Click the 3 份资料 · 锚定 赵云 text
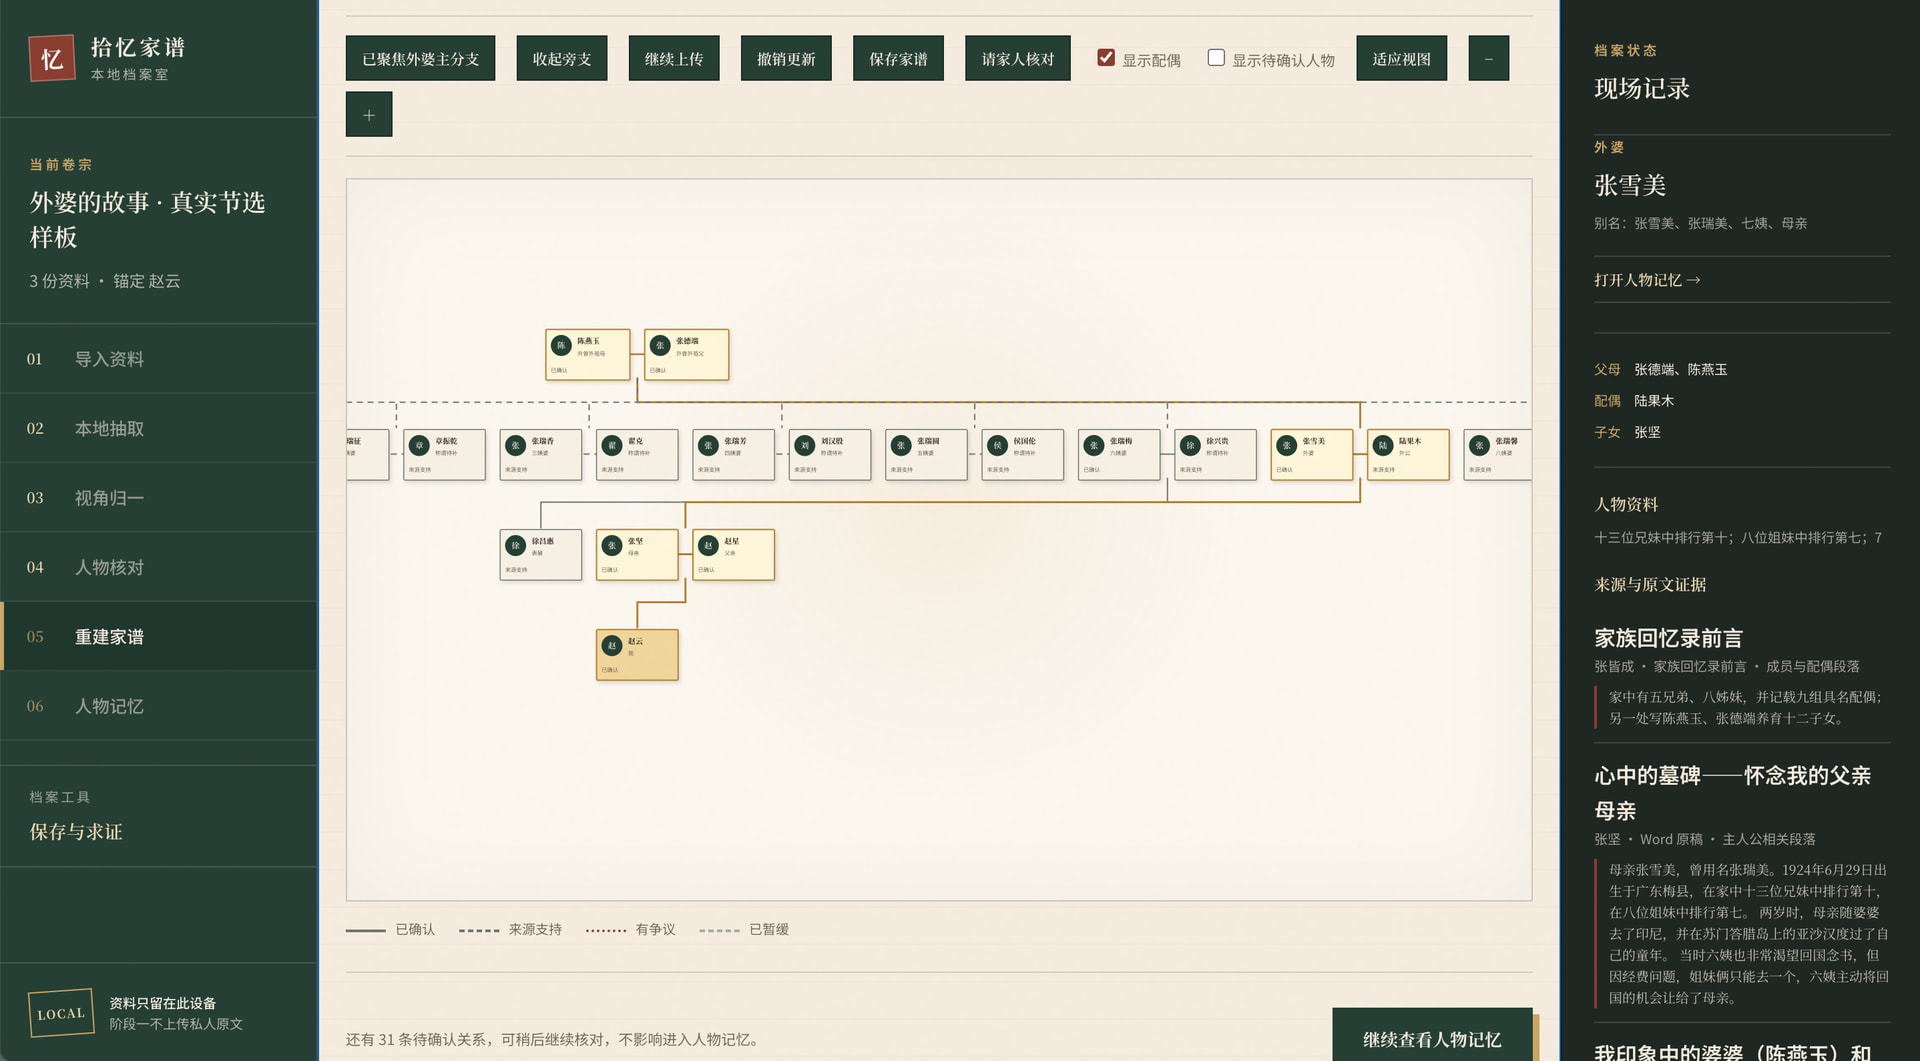Image resolution: width=1920 pixels, height=1061 pixels. (x=105, y=281)
